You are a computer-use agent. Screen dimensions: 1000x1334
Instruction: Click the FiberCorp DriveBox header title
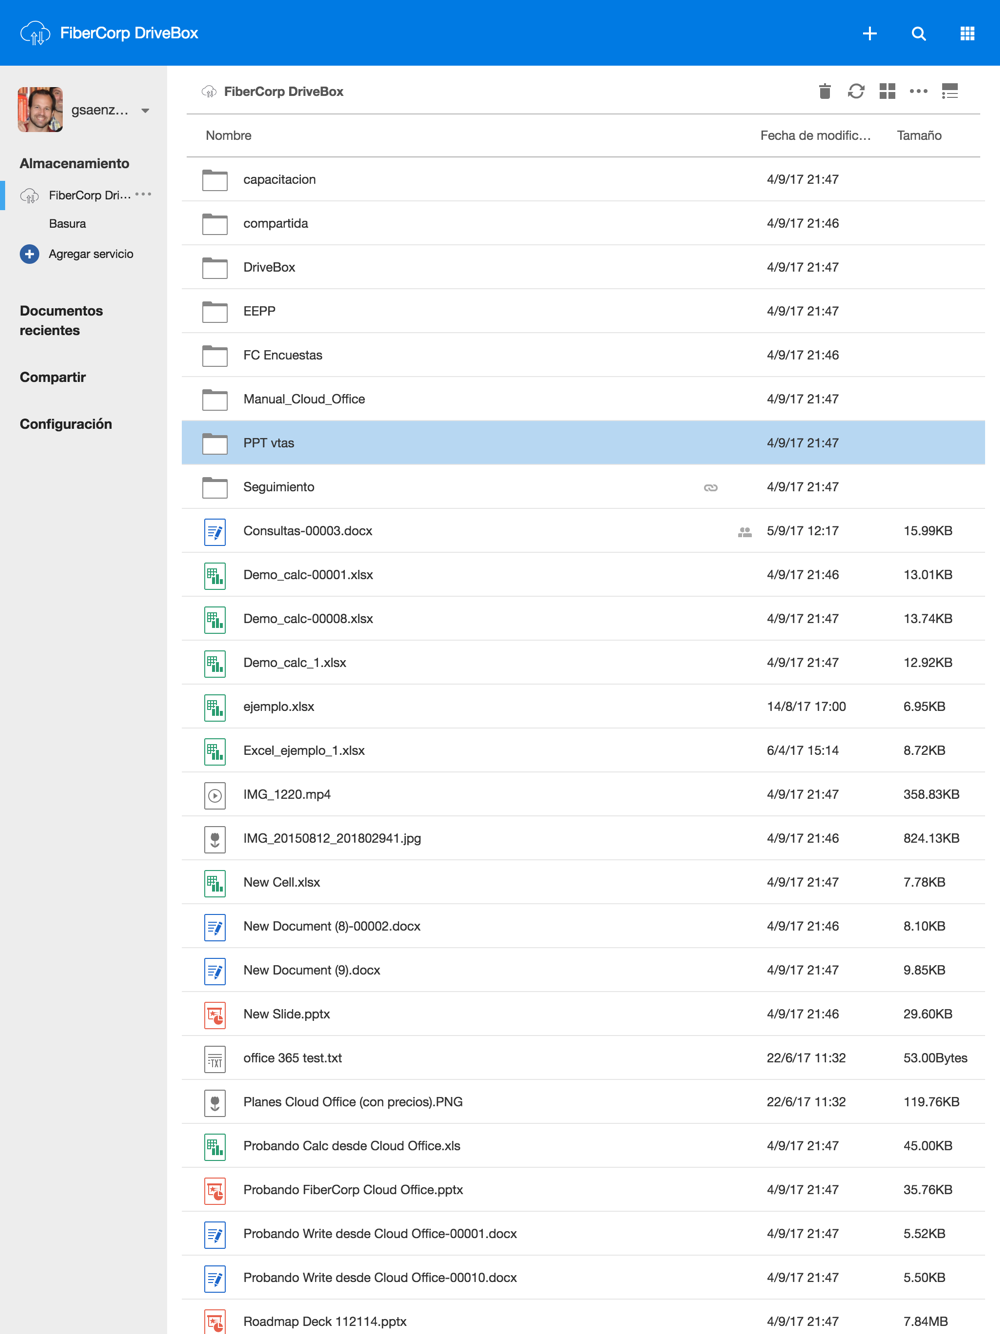[x=129, y=33]
